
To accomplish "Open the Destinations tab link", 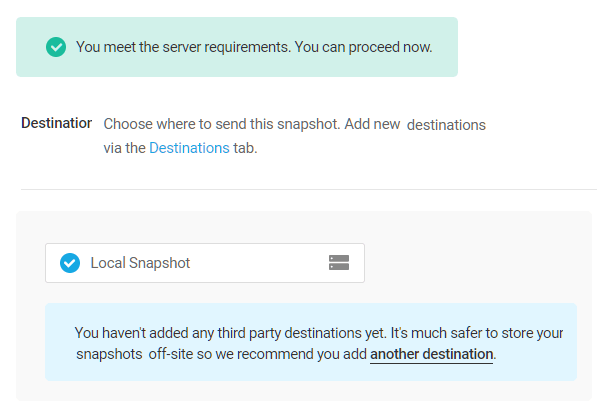I will (x=189, y=148).
